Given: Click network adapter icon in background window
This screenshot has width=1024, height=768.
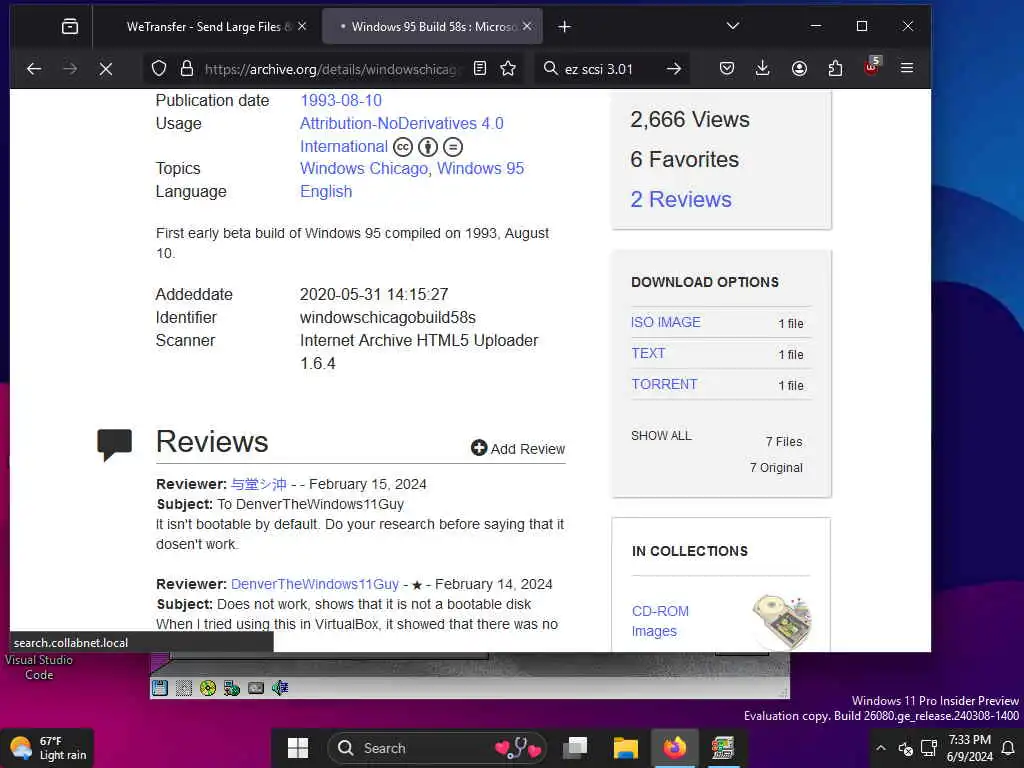Looking at the screenshot, I should tap(232, 688).
